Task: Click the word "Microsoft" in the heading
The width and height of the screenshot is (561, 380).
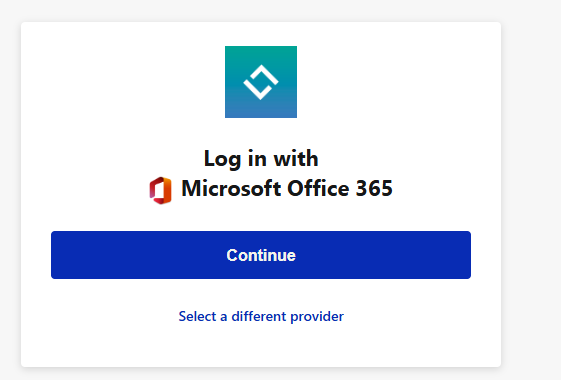Action: pyautogui.click(x=231, y=188)
